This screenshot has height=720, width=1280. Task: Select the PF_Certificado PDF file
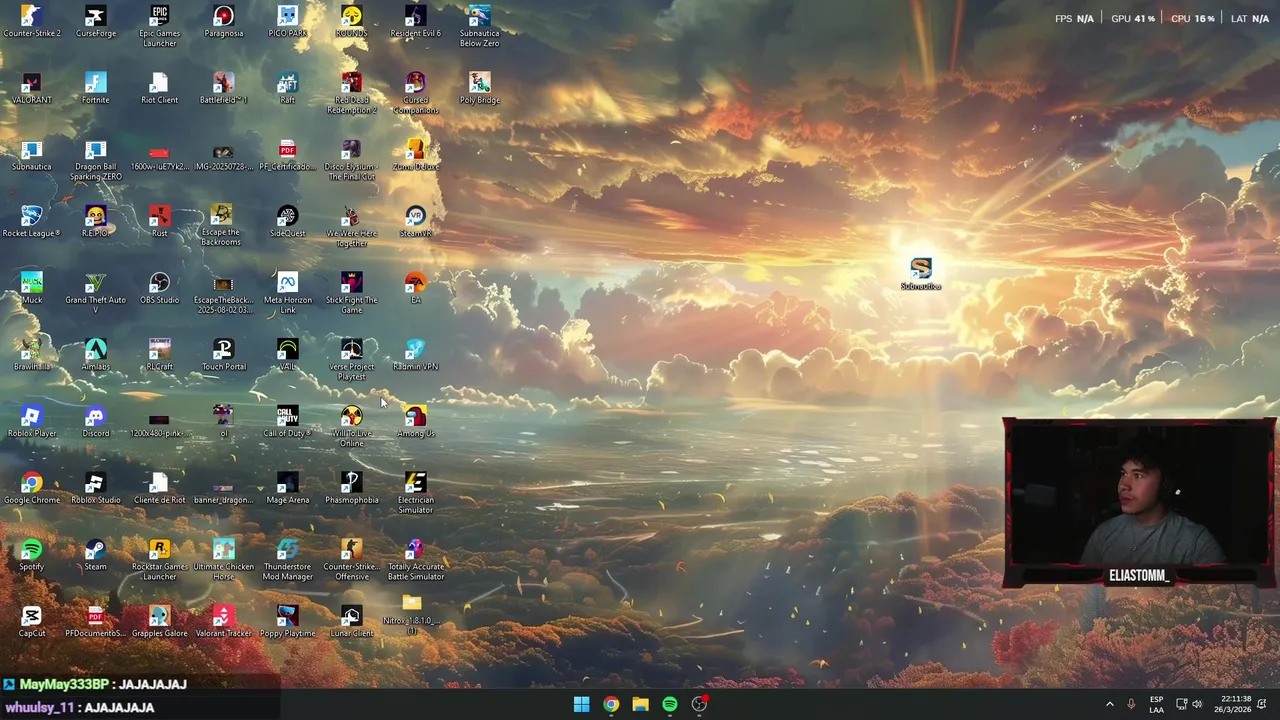click(x=287, y=155)
